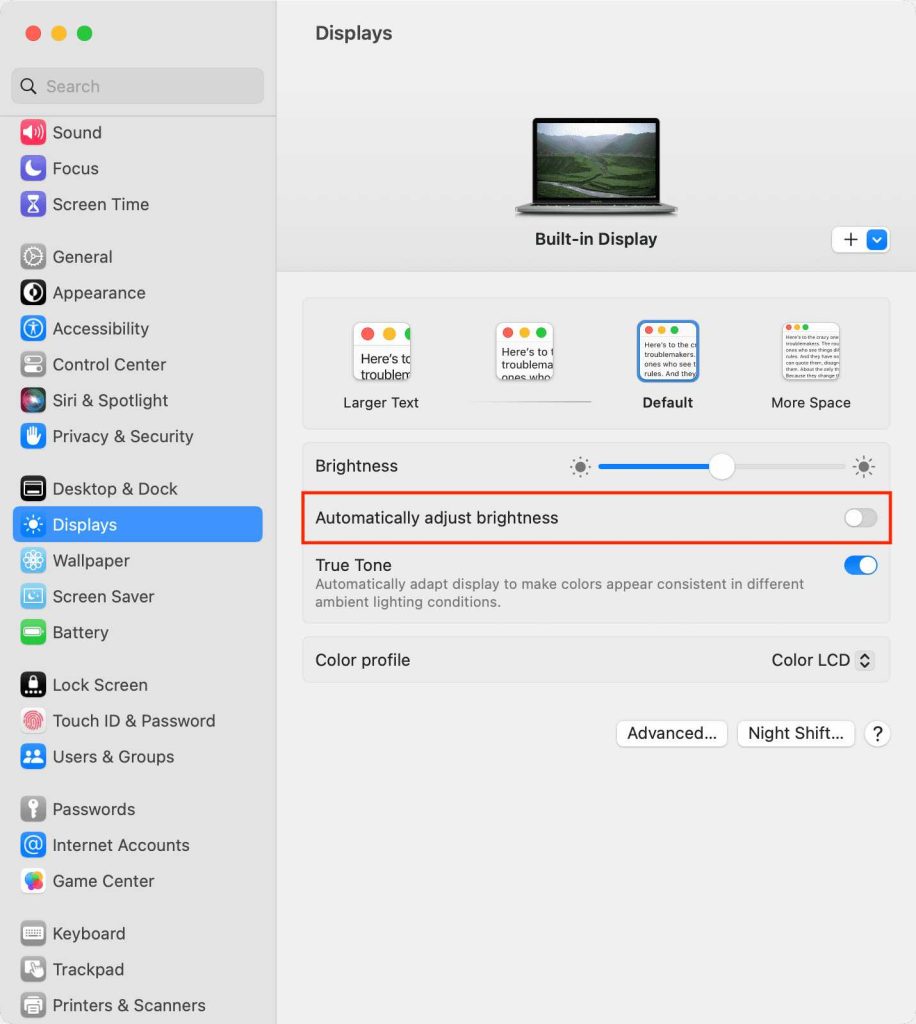
Task: Select the More Space resolution thumbnail
Action: point(811,351)
